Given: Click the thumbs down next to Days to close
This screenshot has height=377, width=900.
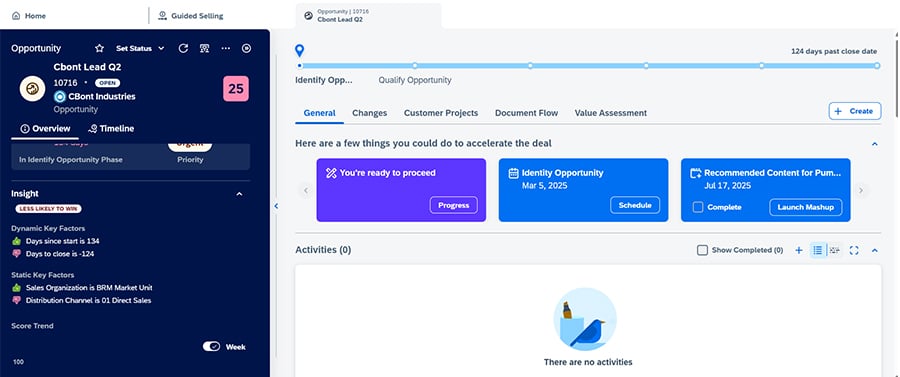Looking at the screenshot, I should tap(16, 254).
